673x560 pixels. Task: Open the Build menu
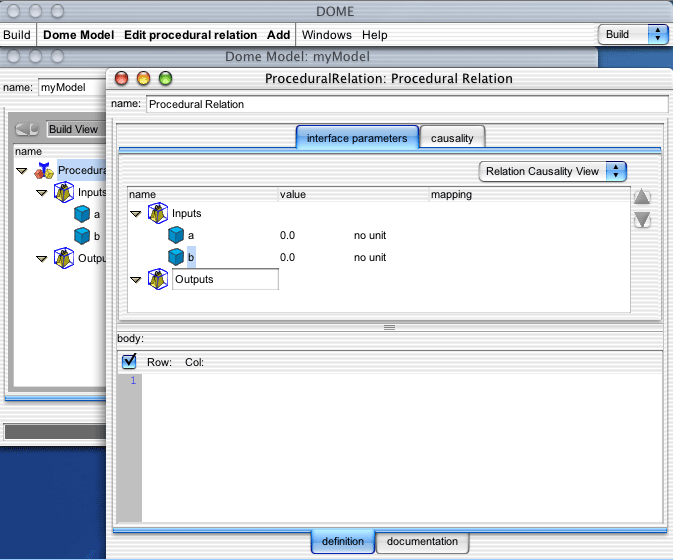(x=17, y=35)
